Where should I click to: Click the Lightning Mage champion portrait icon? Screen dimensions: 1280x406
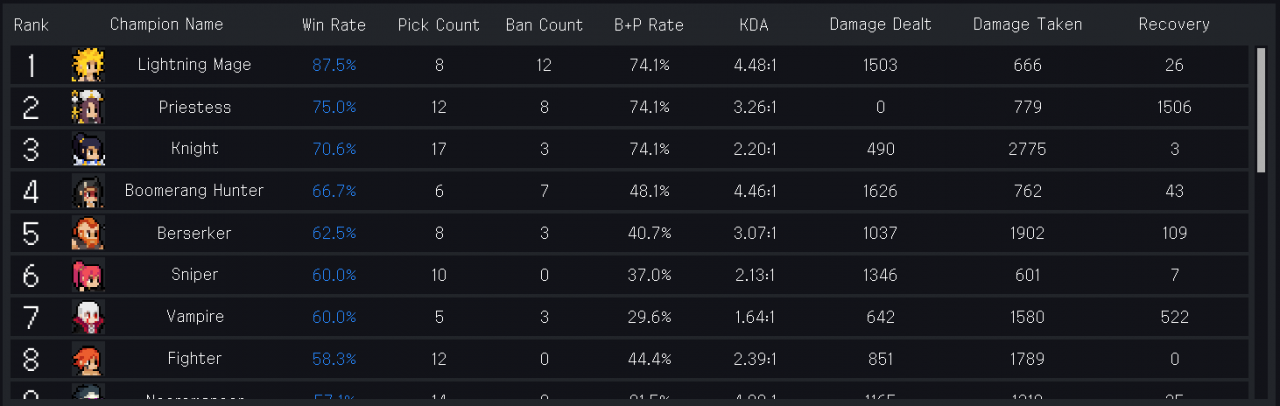pyautogui.click(x=88, y=65)
